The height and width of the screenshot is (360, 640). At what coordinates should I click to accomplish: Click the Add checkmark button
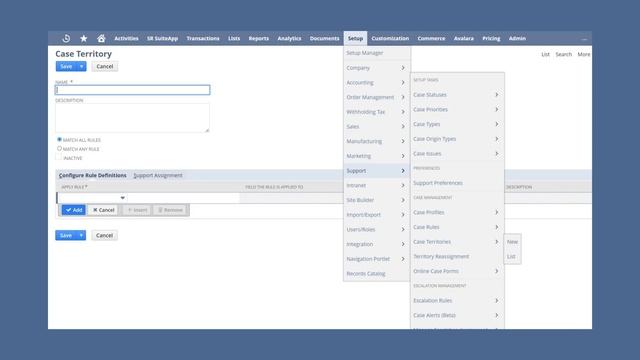point(74,210)
